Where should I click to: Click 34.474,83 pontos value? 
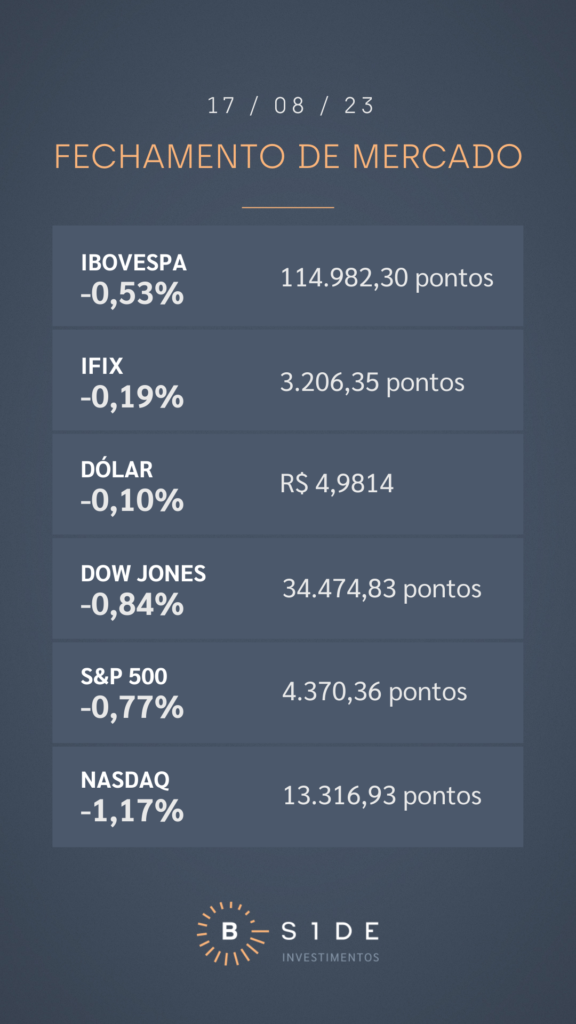click(x=382, y=589)
